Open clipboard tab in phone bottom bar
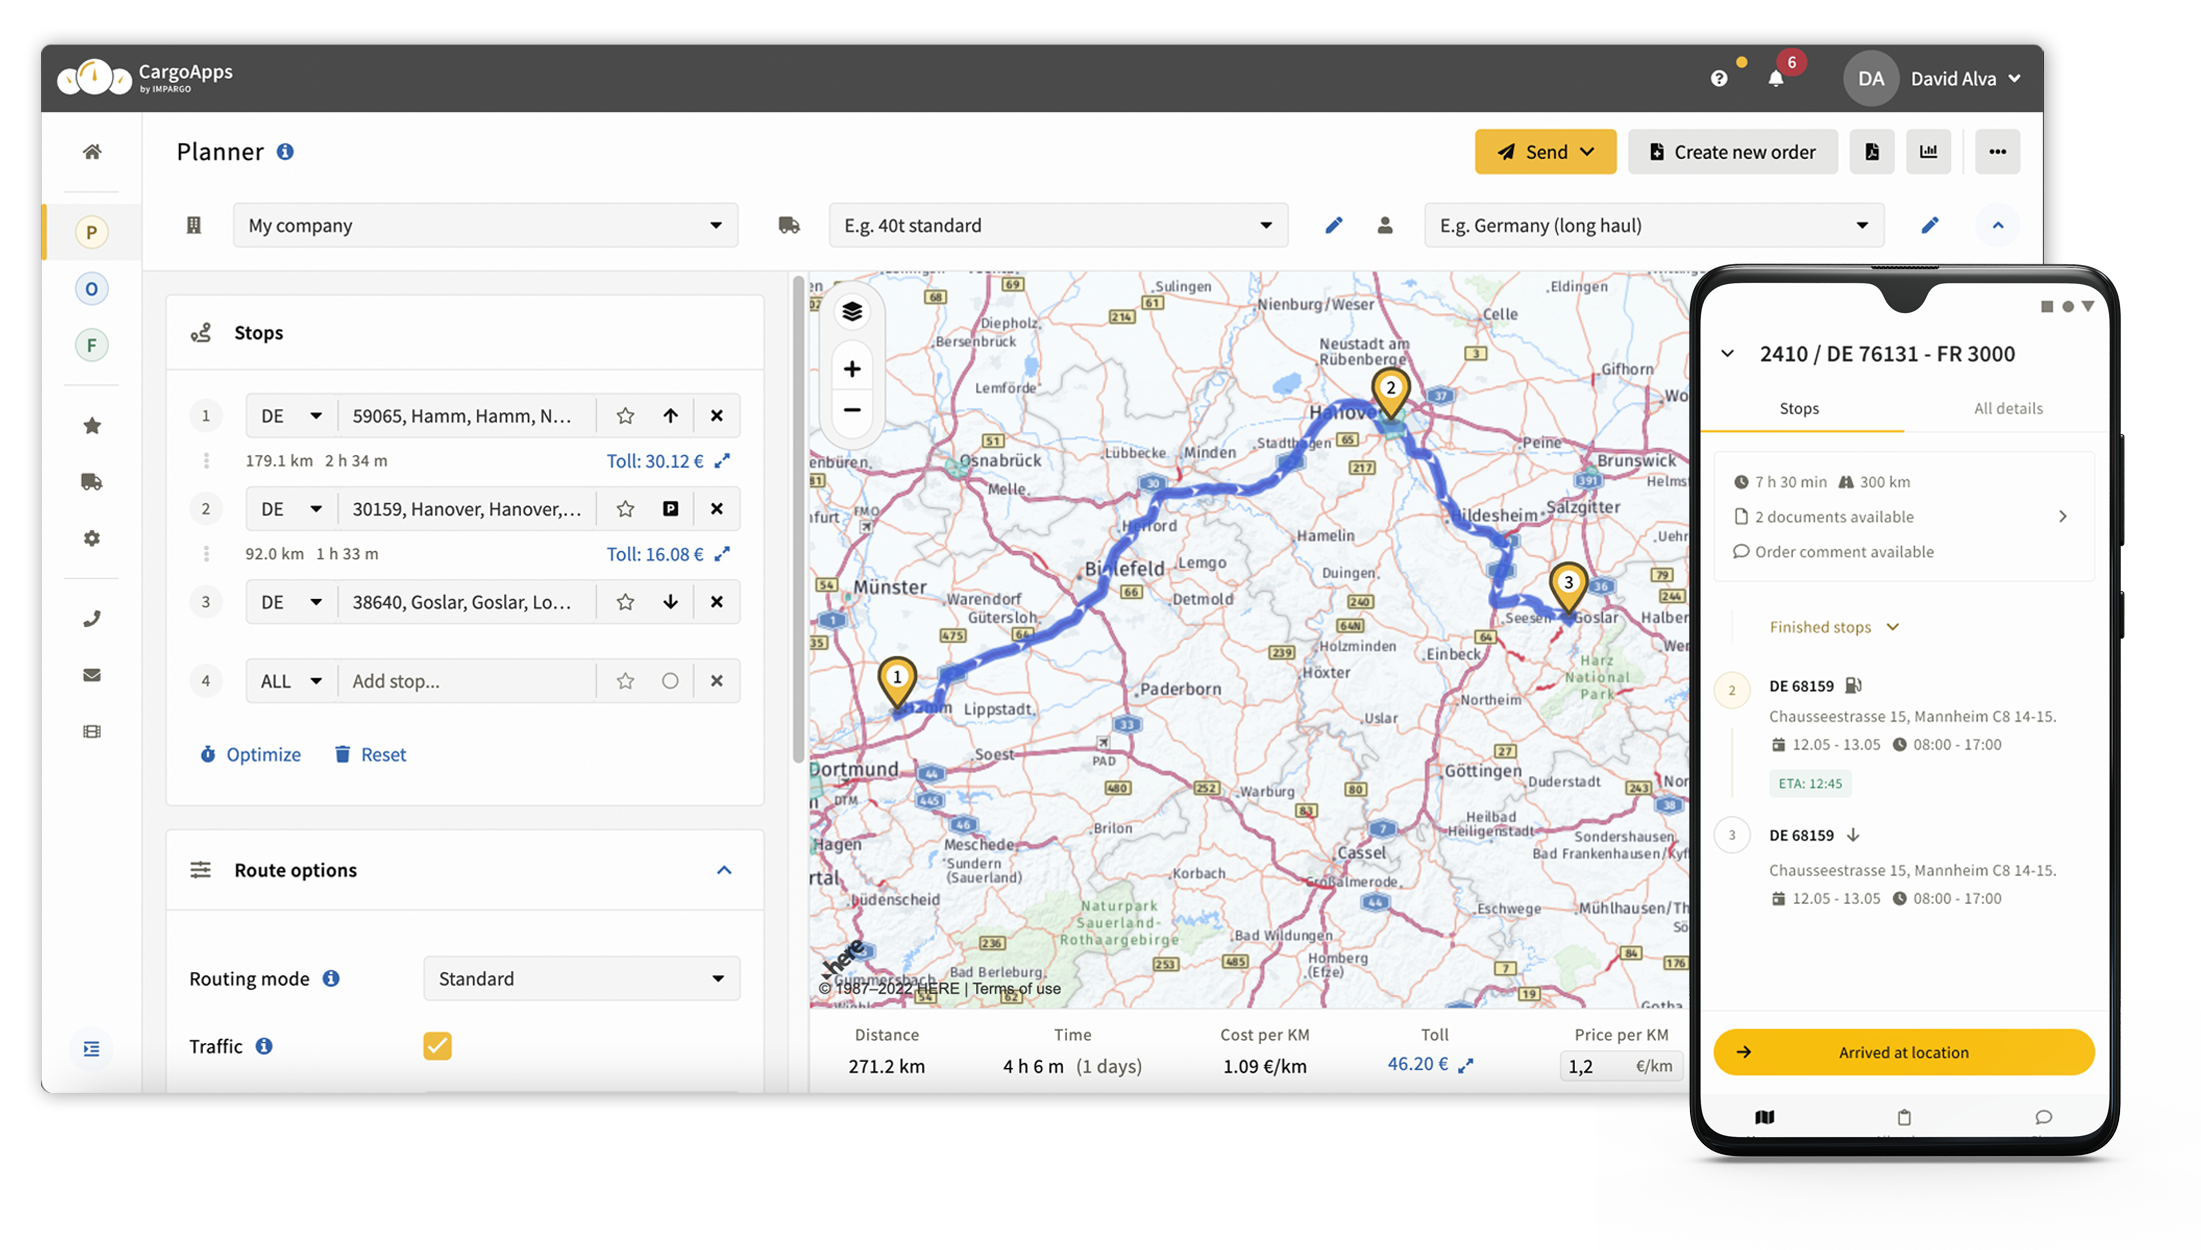The height and width of the screenshot is (1250, 2201). (1904, 1117)
